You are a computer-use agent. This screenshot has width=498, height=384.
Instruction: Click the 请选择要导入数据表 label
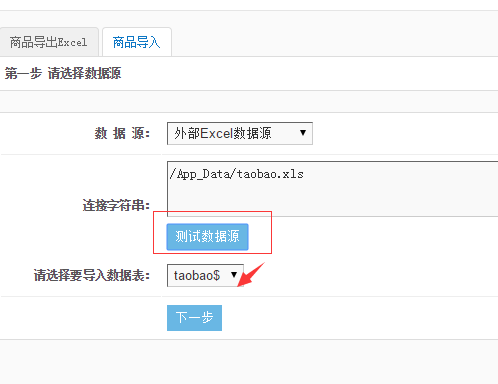coord(92,275)
